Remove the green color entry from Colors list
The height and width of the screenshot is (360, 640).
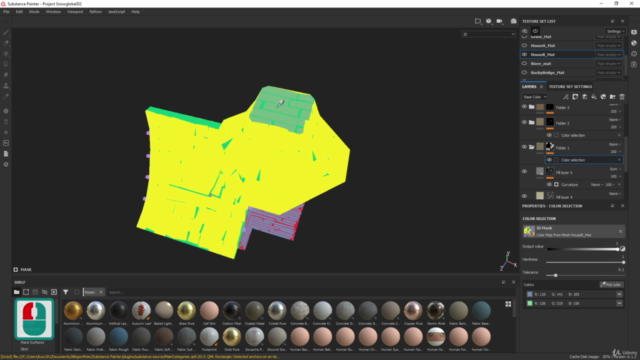coord(619,303)
